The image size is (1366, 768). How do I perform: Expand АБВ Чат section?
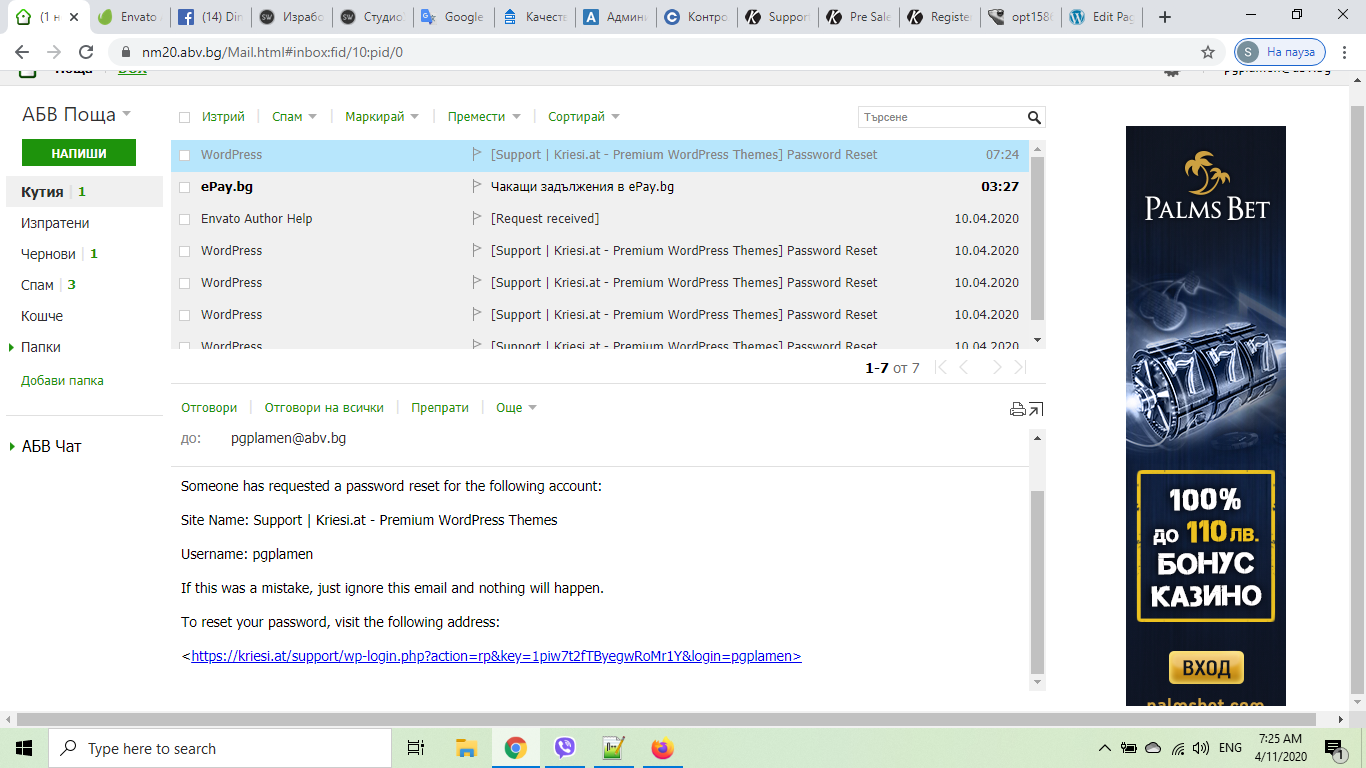coord(11,446)
